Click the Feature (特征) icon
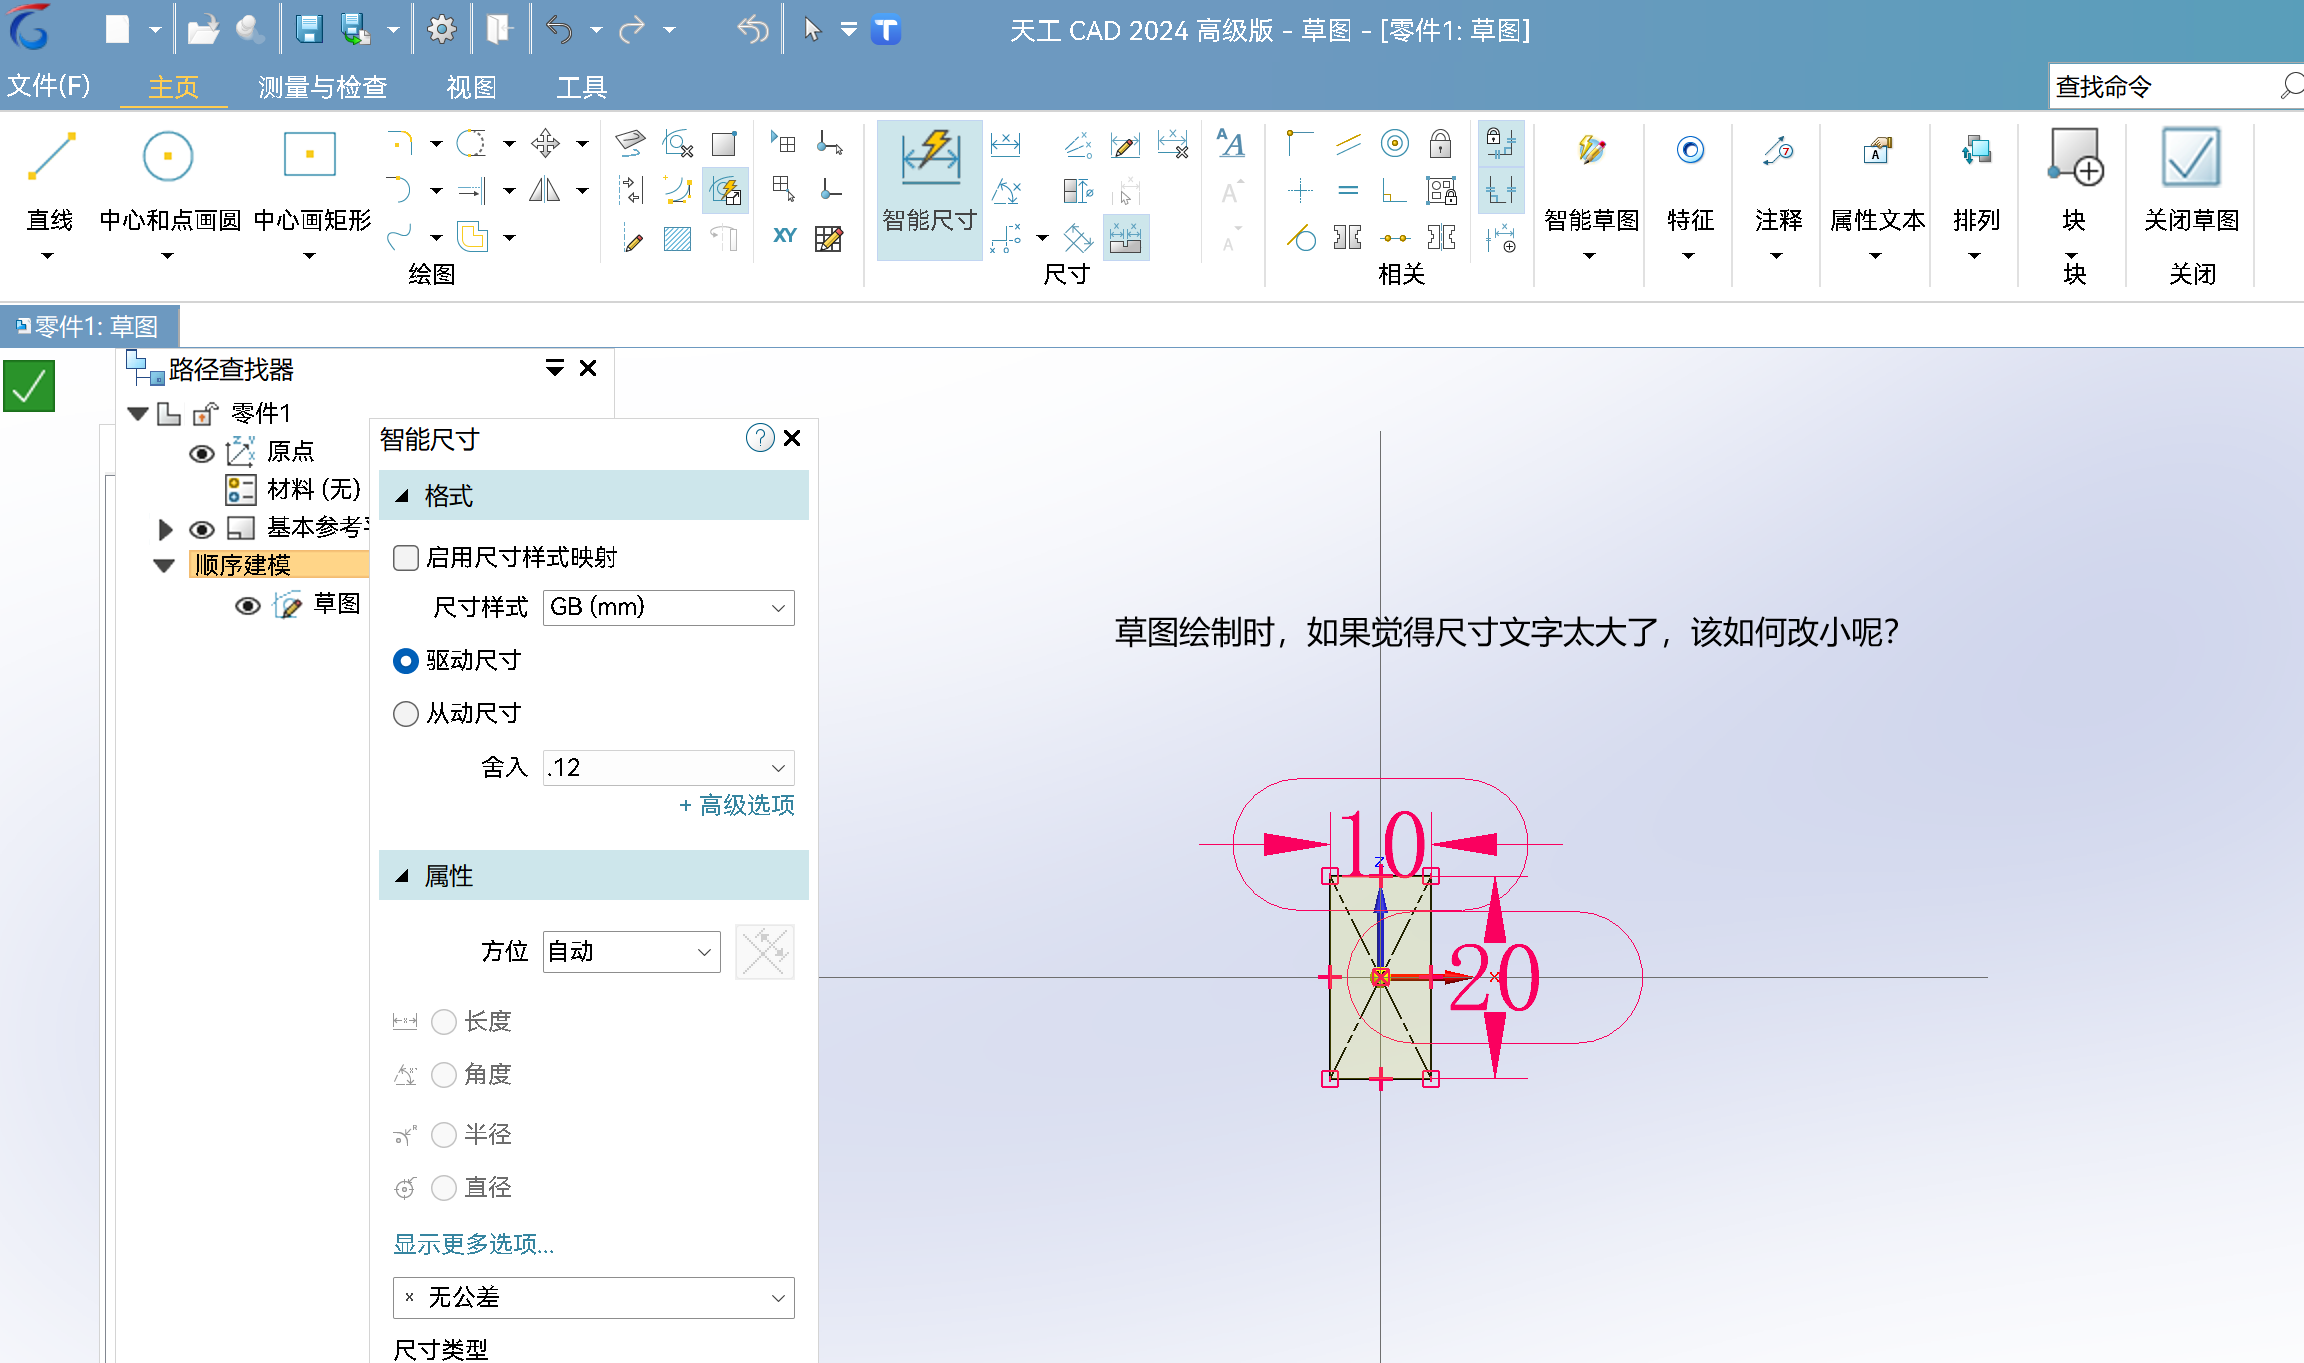Screen dimensions: 2304x1363 coord(1690,150)
